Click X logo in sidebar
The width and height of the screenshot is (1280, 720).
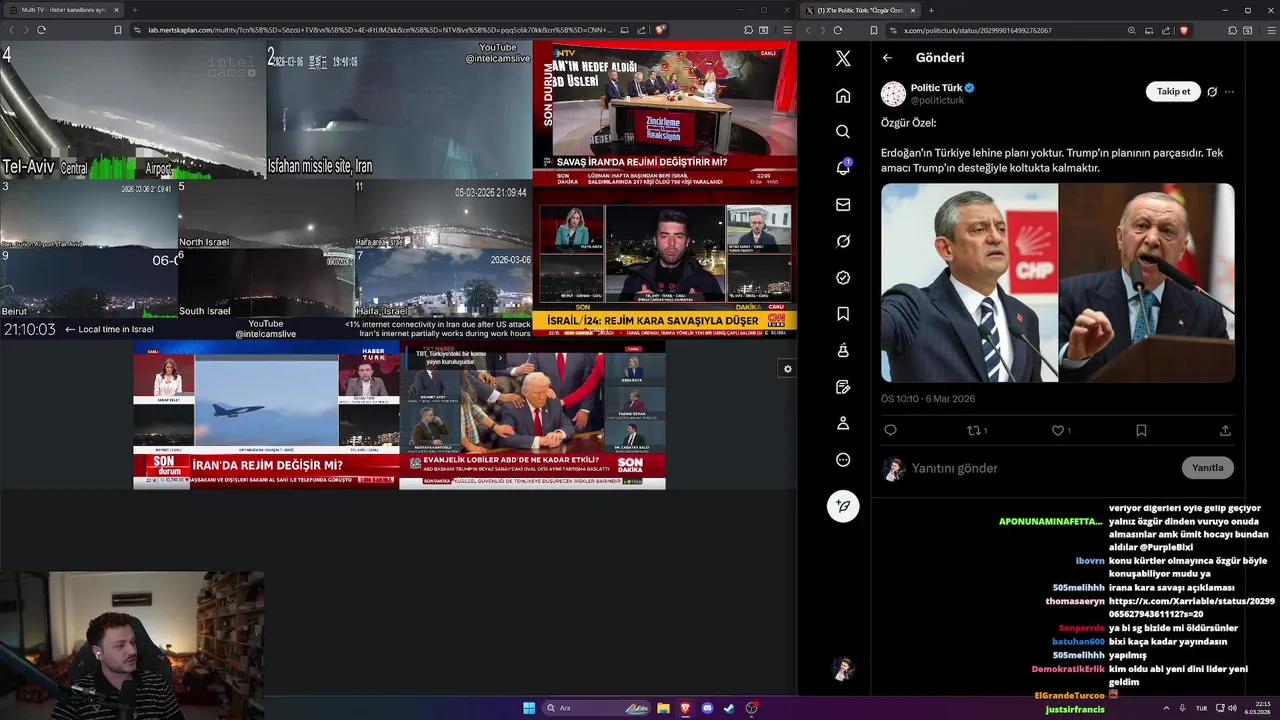click(843, 58)
